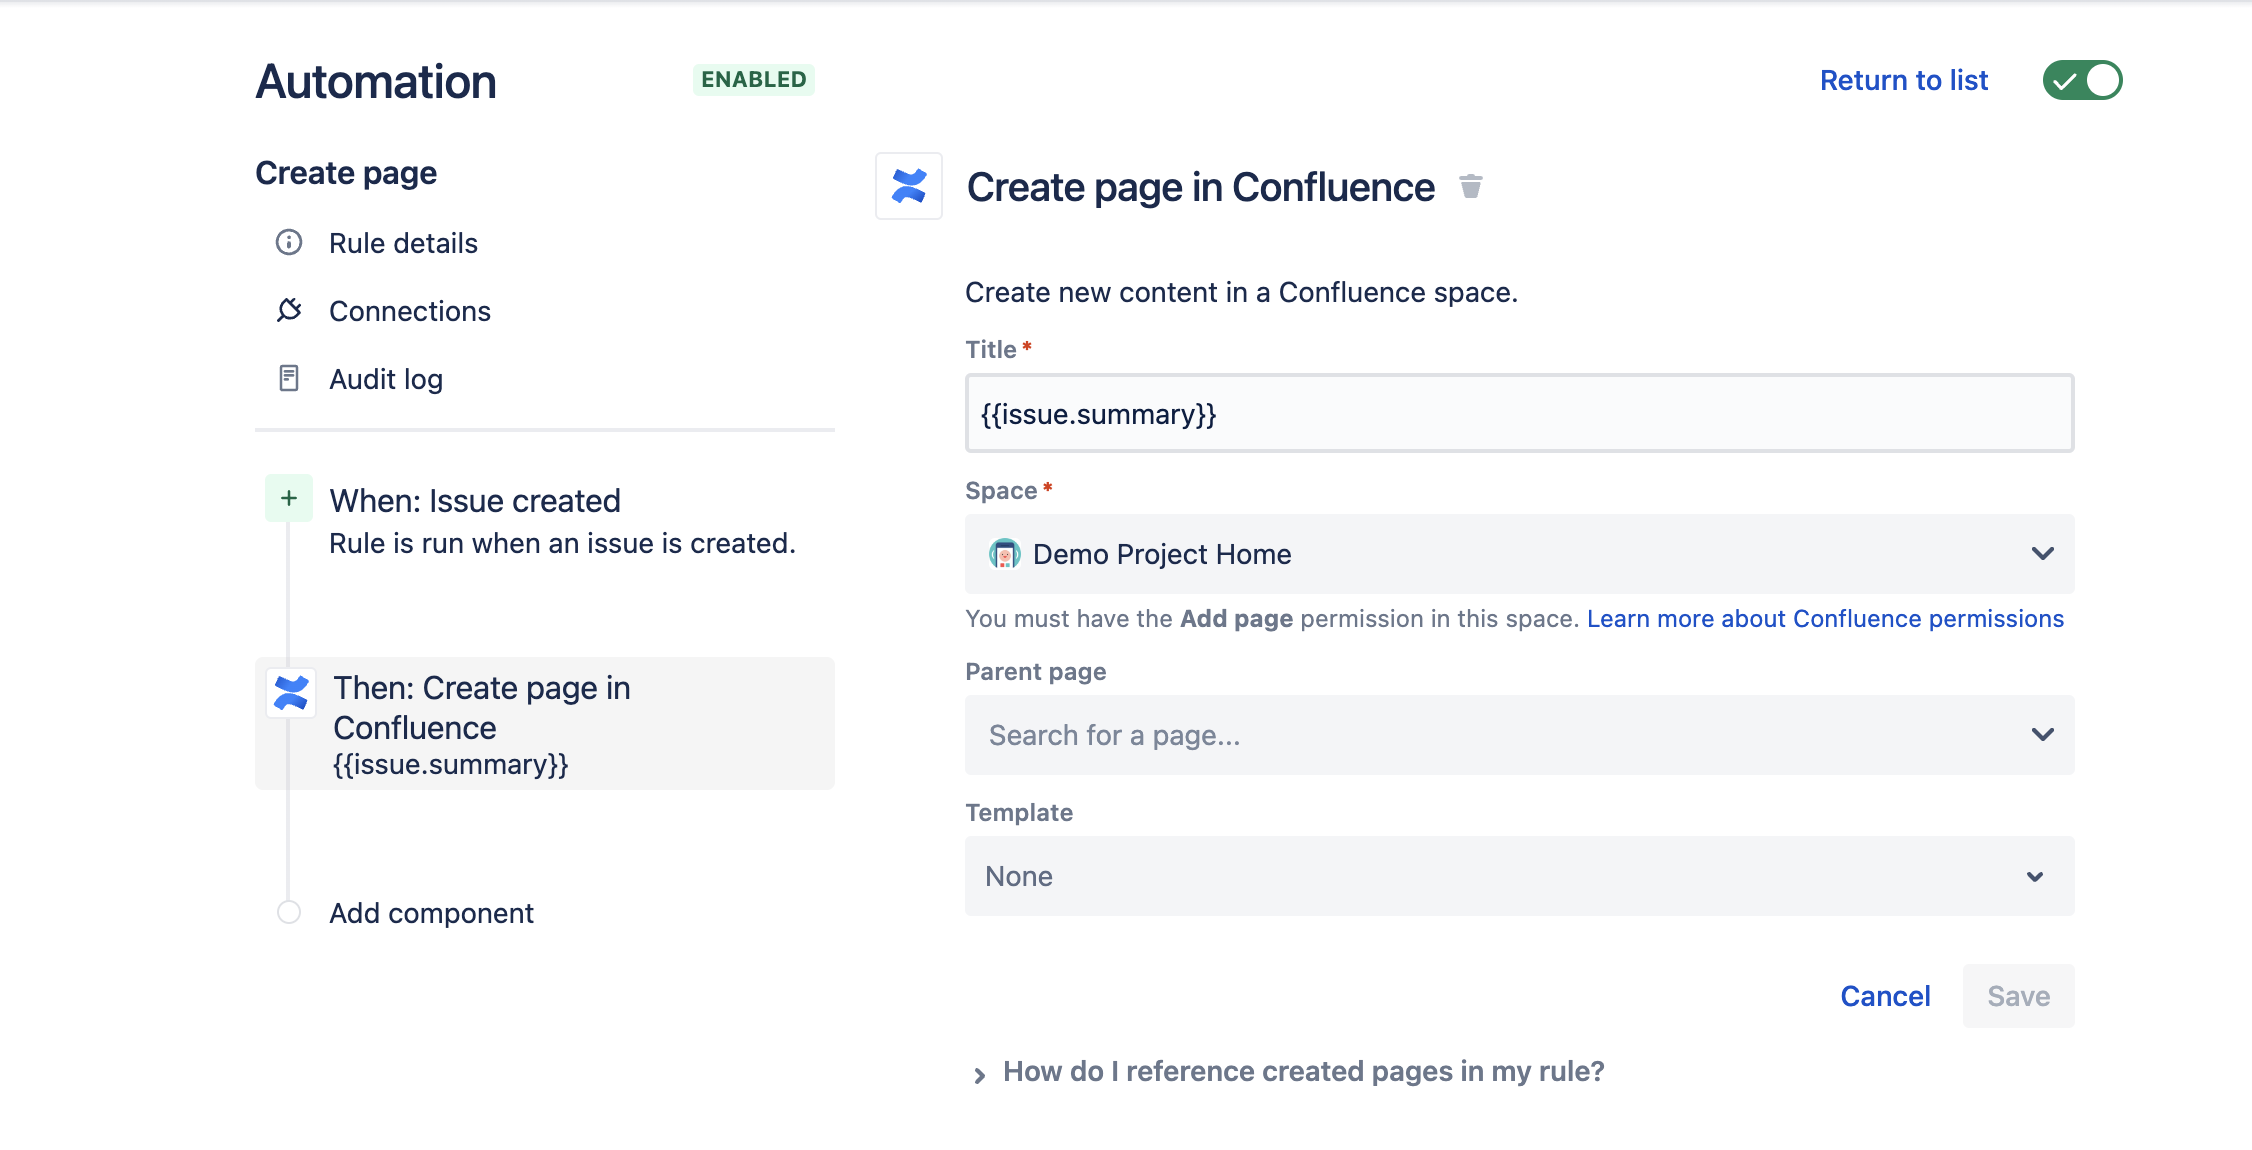Click the Rule details info icon
2252x1150 pixels.
pyautogui.click(x=289, y=243)
